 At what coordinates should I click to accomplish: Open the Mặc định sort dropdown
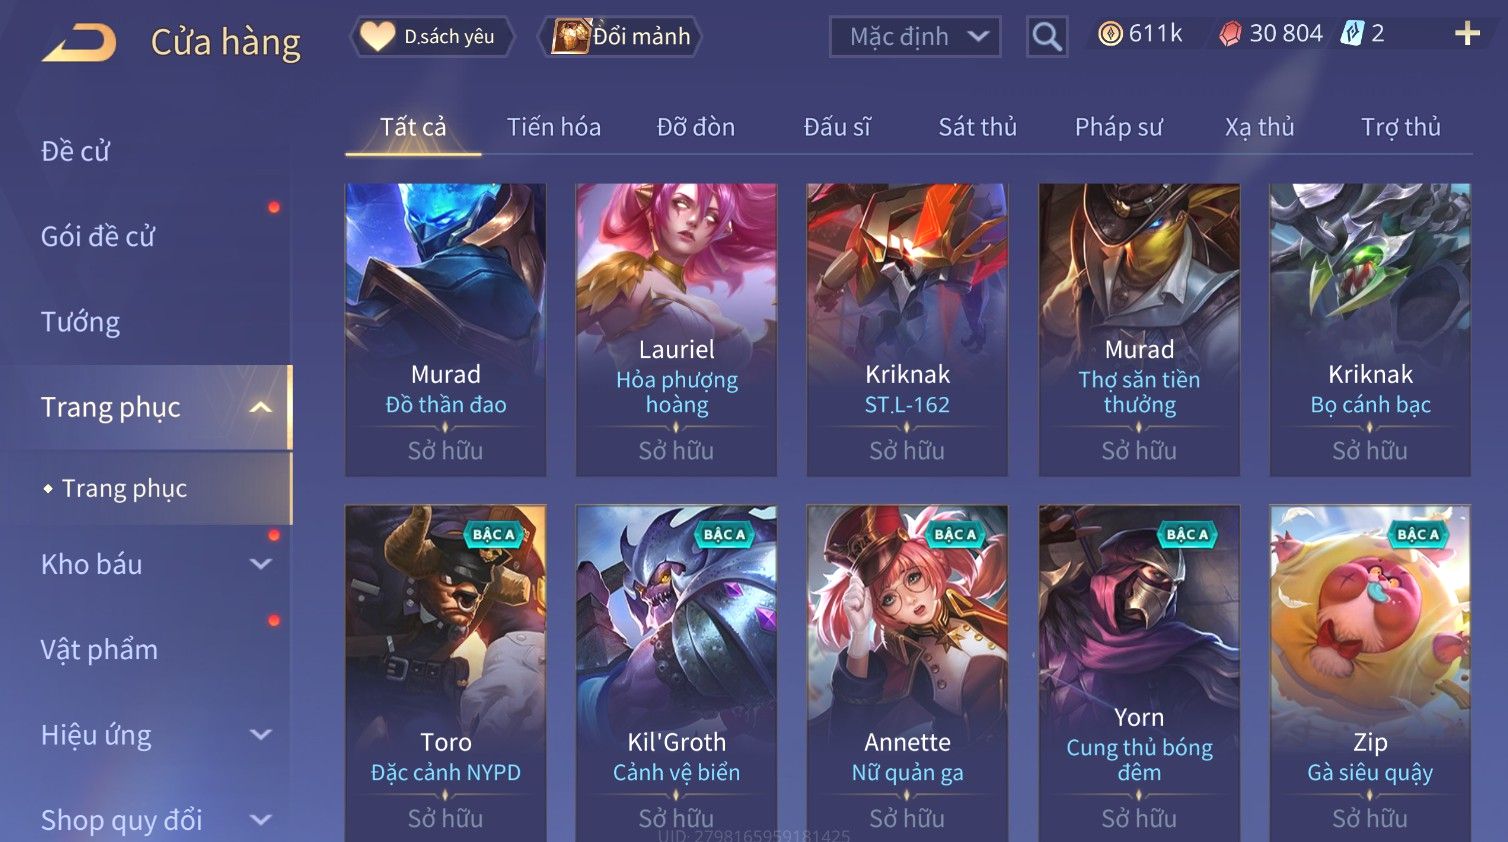[x=915, y=37]
